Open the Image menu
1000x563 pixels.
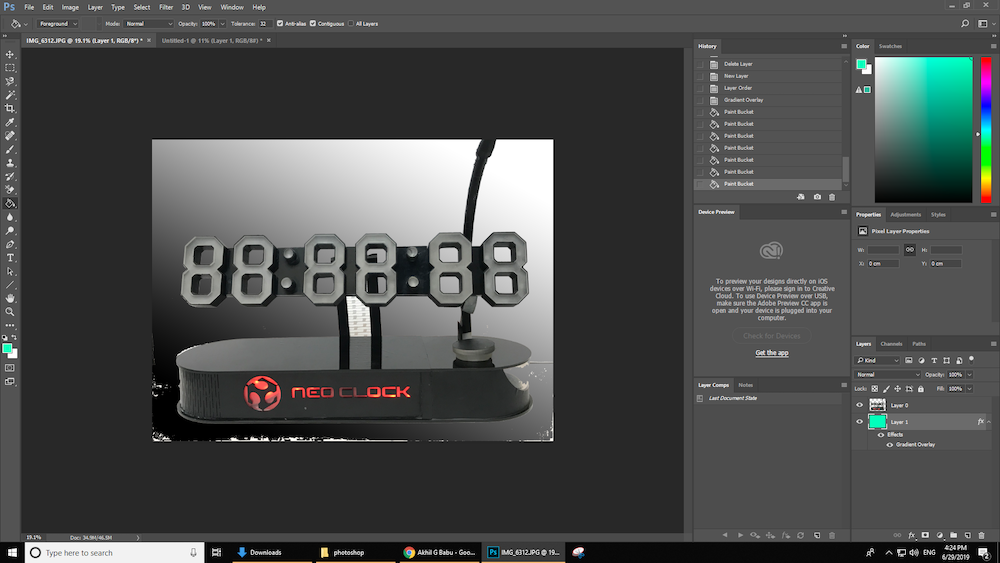(70, 7)
